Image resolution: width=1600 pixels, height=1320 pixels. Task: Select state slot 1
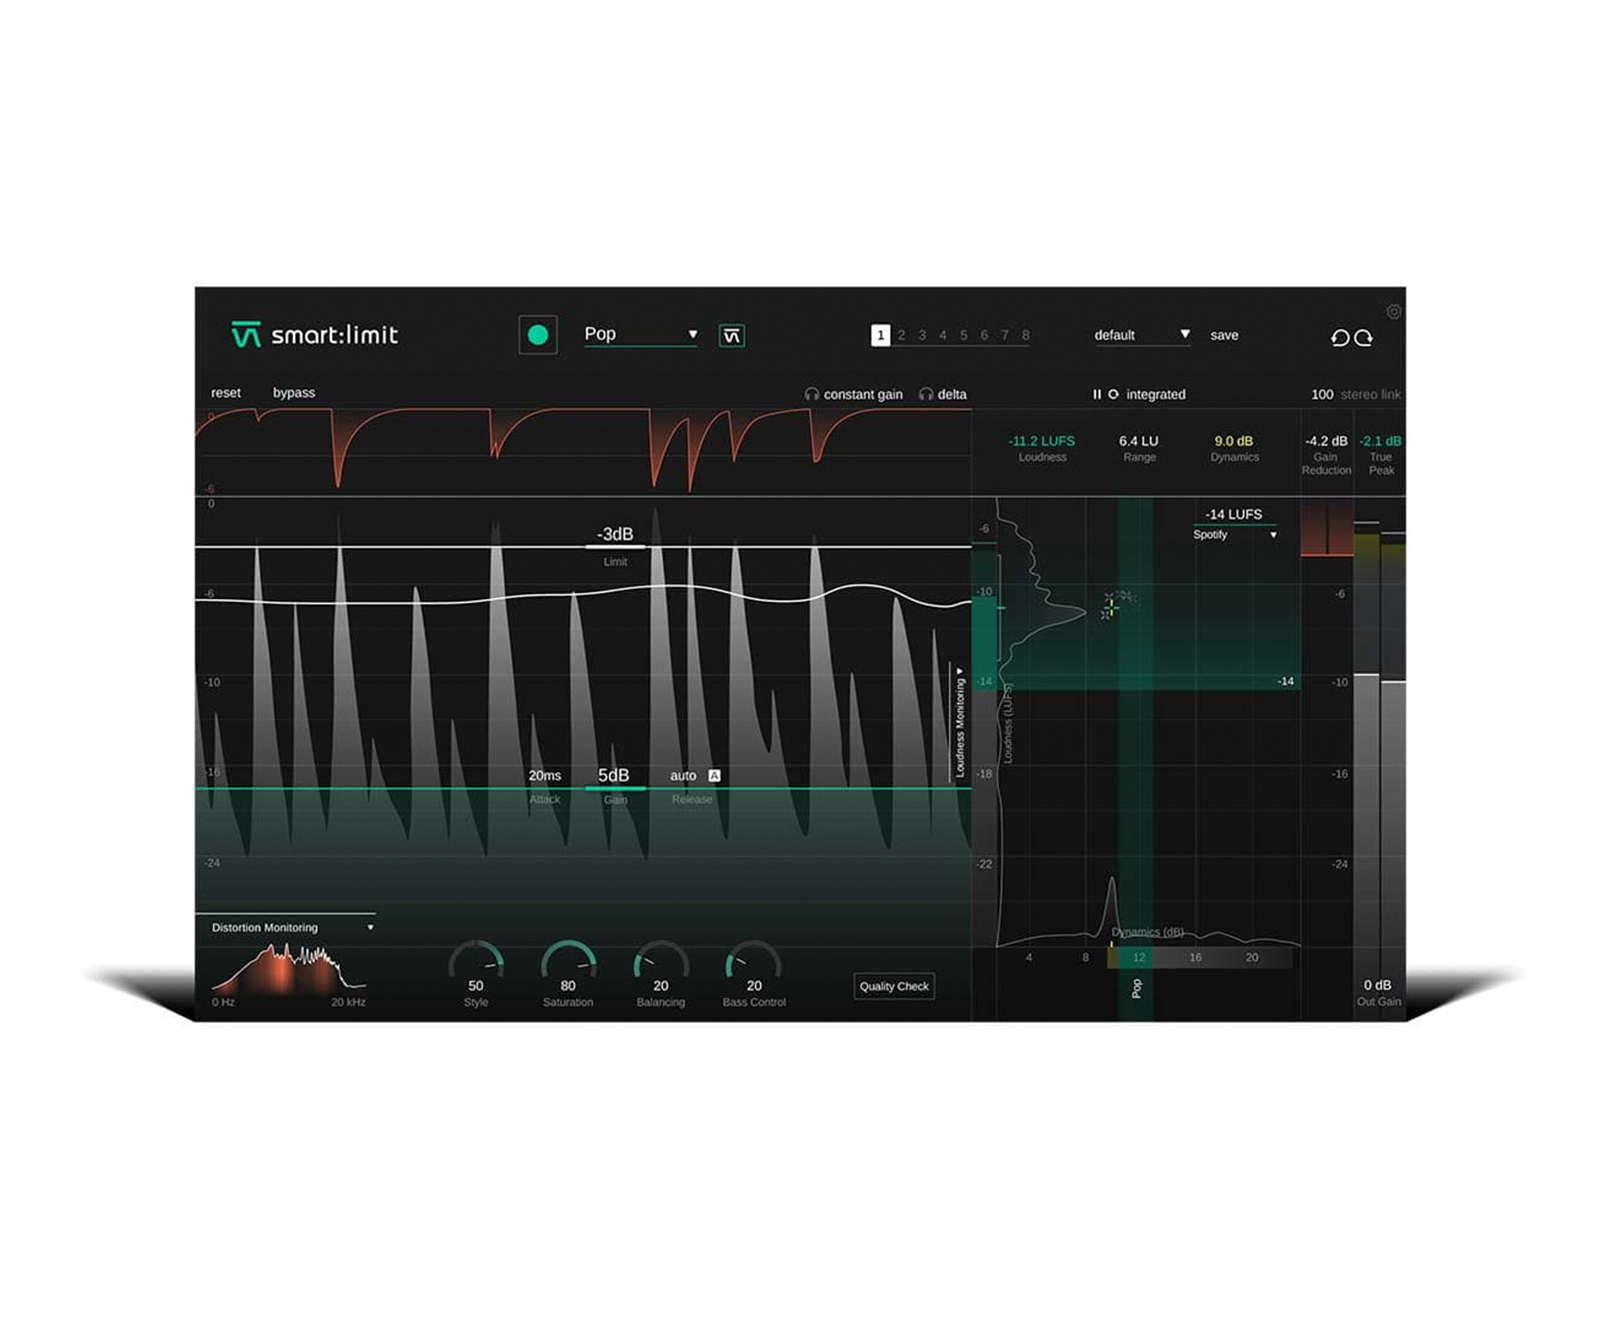click(x=880, y=335)
